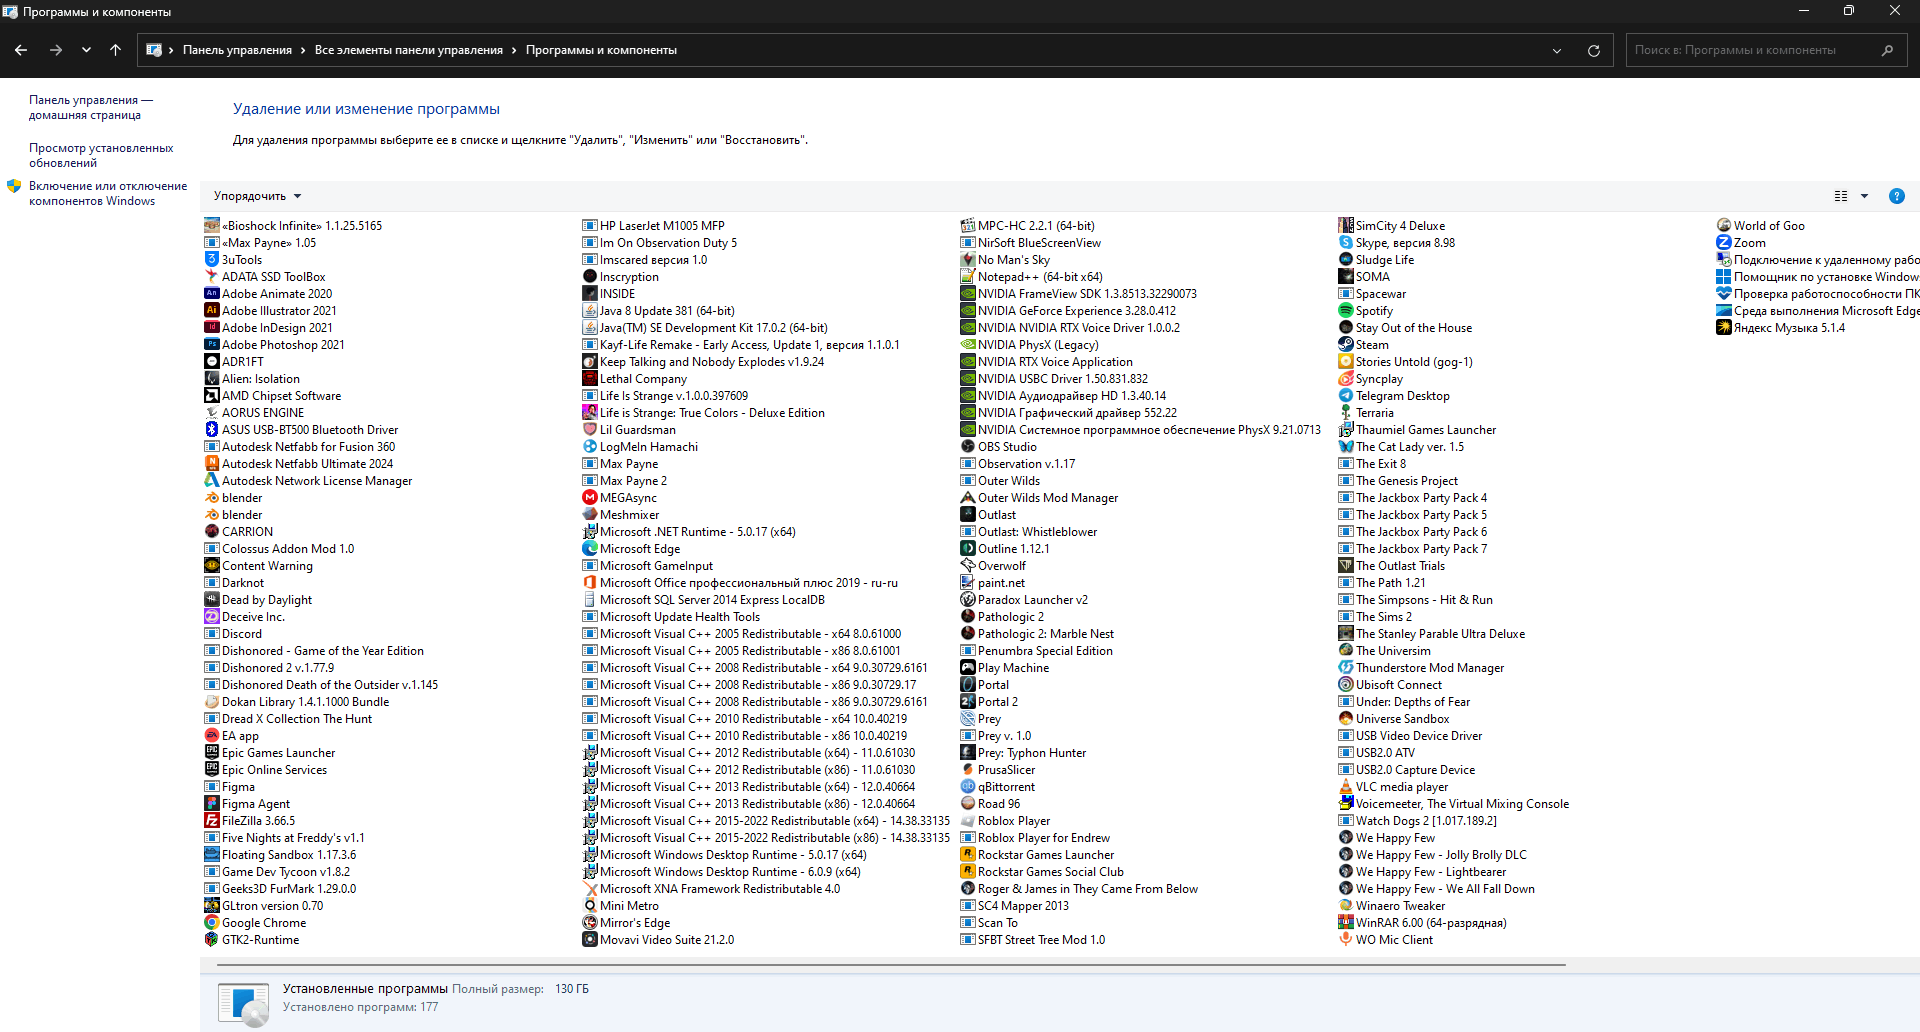Click the VLC media player icon
Image resolution: width=1920 pixels, height=1032 pixels.
point(1346,787)
